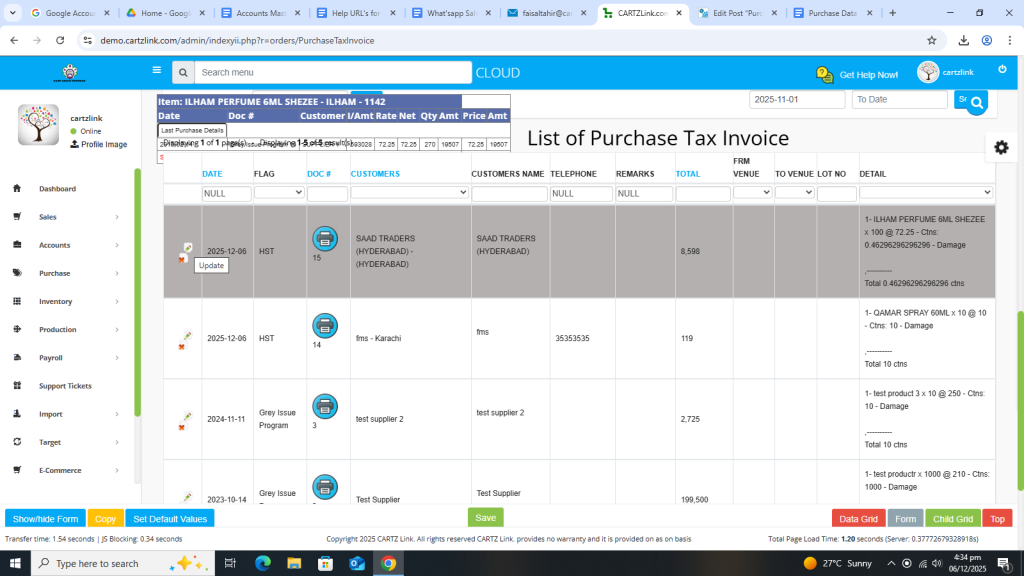
Task: Click the print icon for fms - Karachi invoice
Action: click(325, 325)
